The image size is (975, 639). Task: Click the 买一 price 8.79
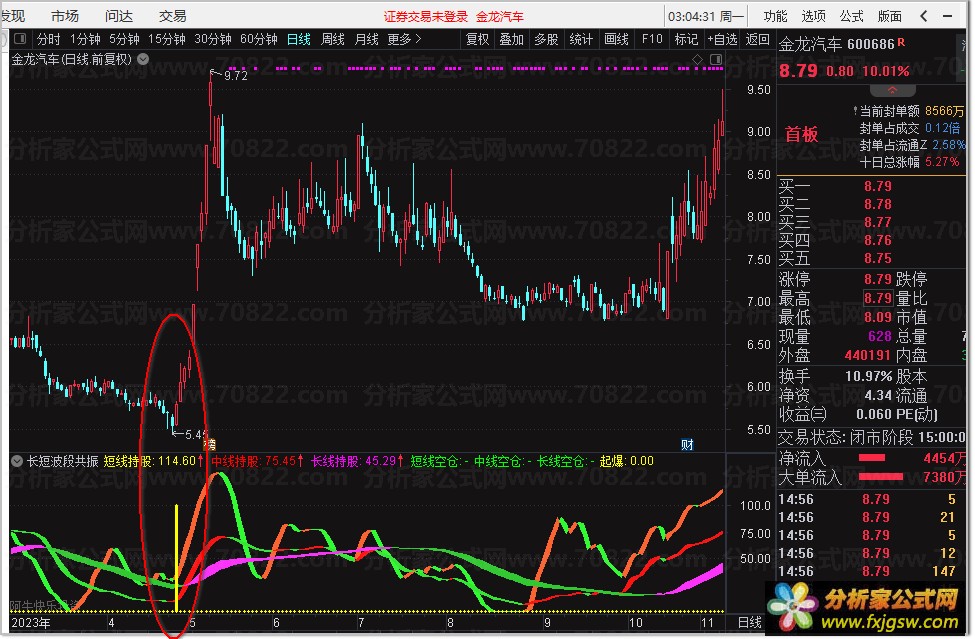click(x=877, y=186)
